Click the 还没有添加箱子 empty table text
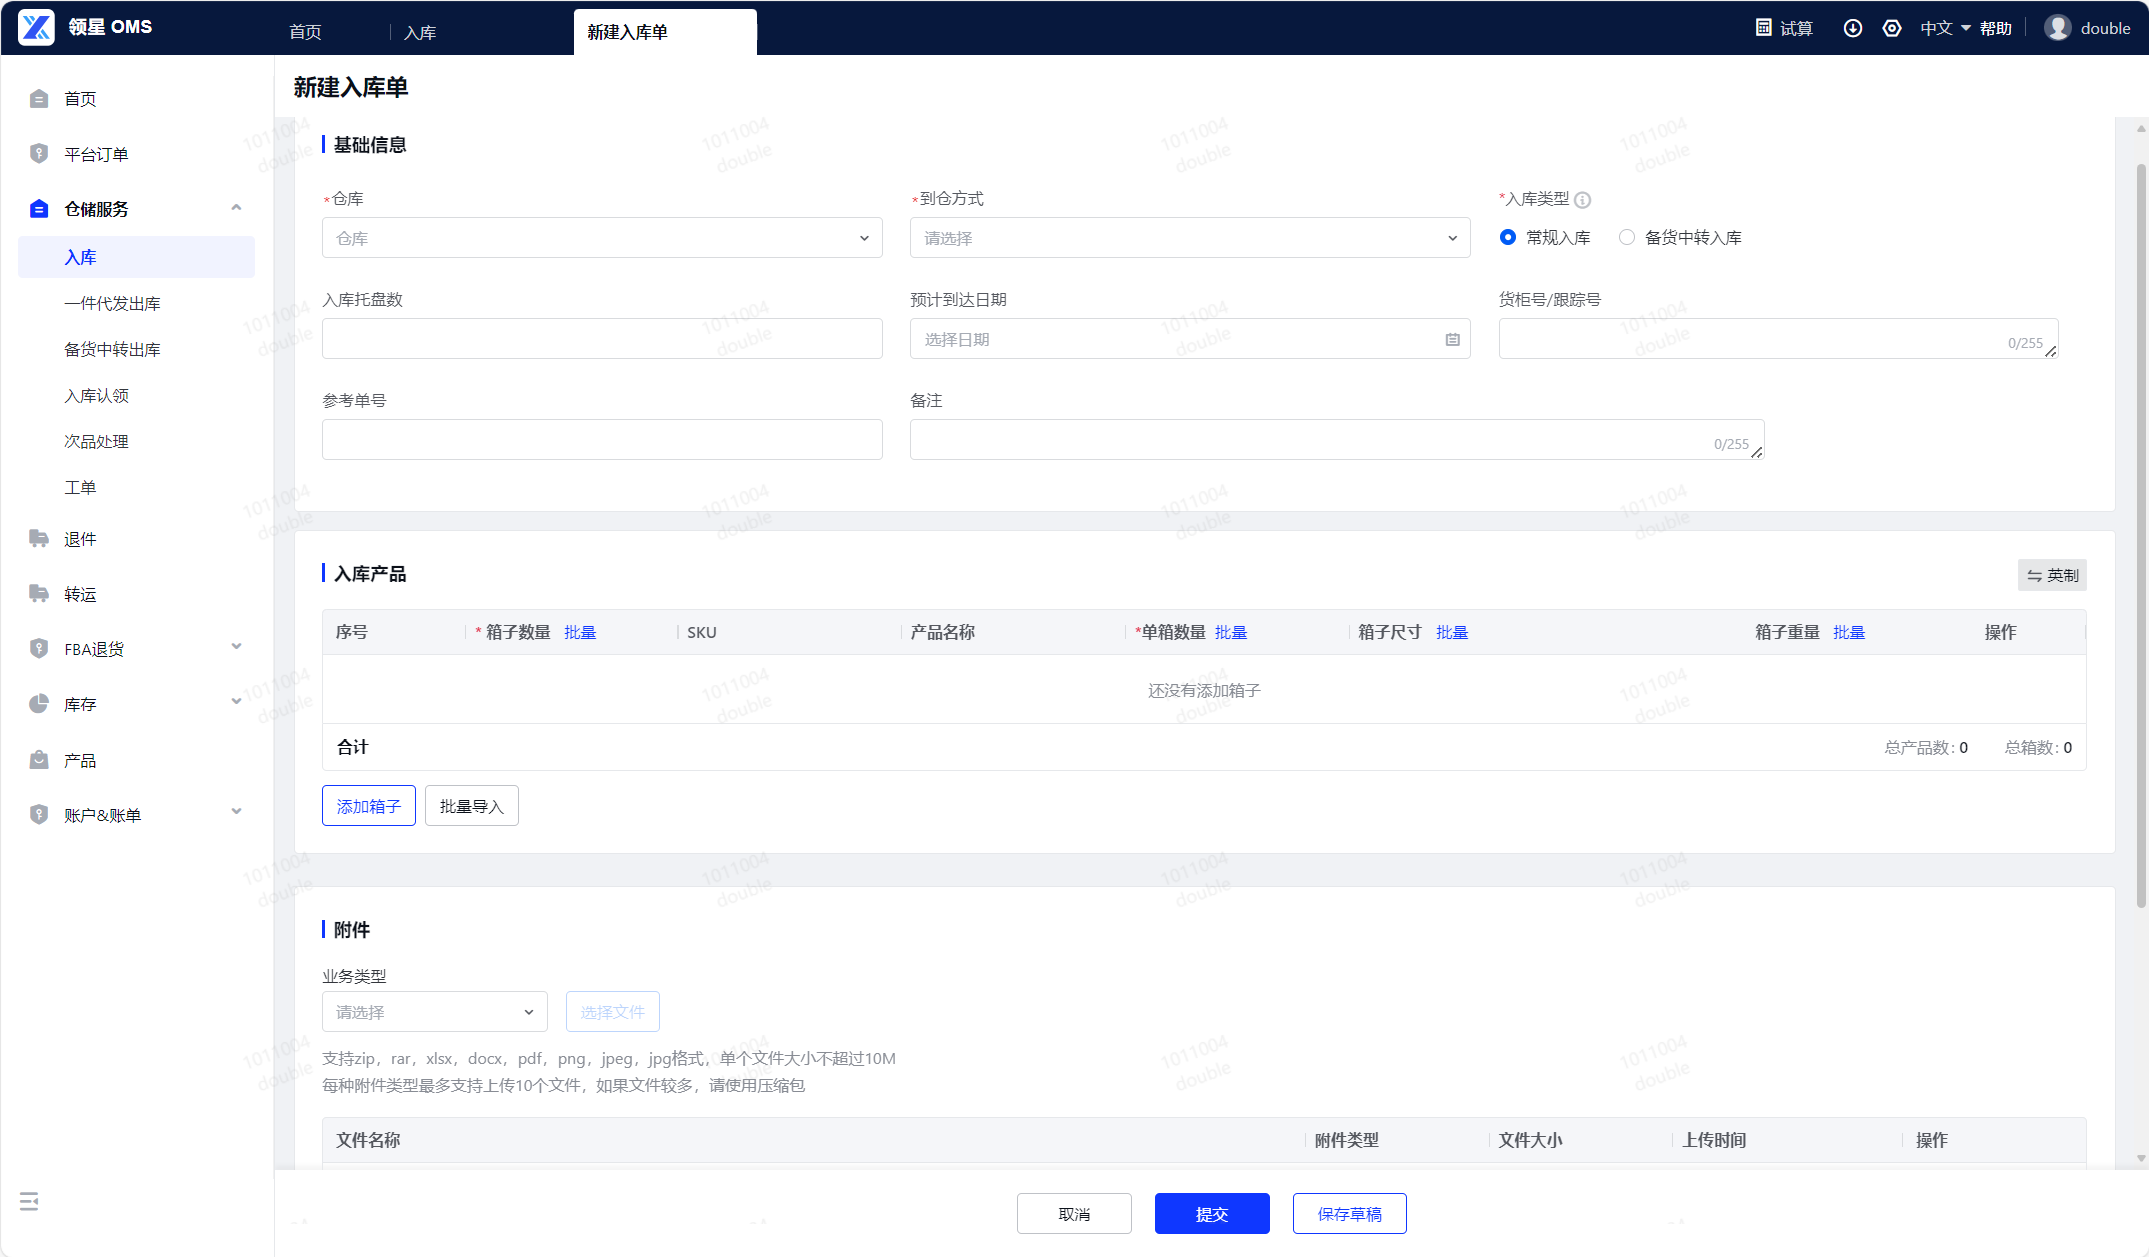 point(1204,690)
